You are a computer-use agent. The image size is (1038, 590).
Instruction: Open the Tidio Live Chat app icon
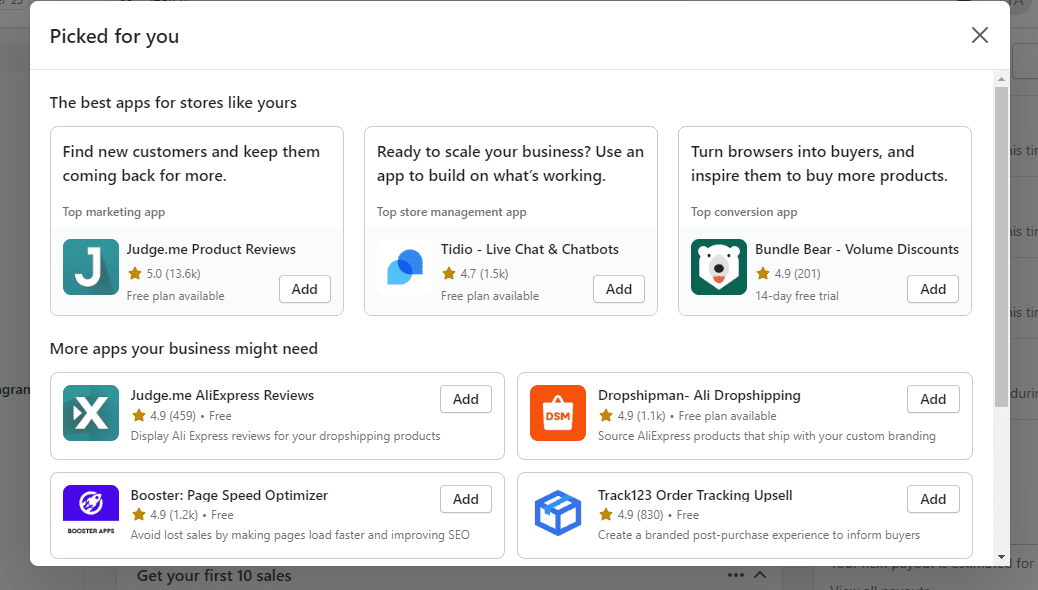(405, 267)
